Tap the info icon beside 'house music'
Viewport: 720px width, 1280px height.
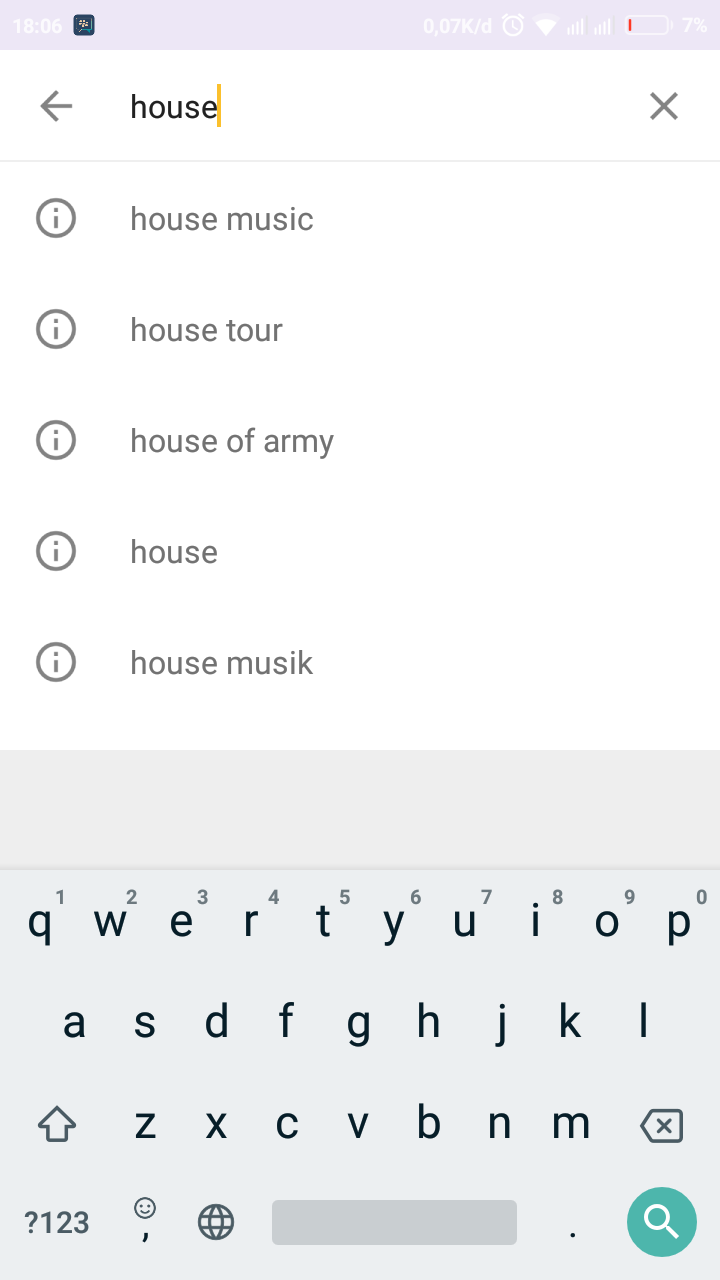(56, 218)
